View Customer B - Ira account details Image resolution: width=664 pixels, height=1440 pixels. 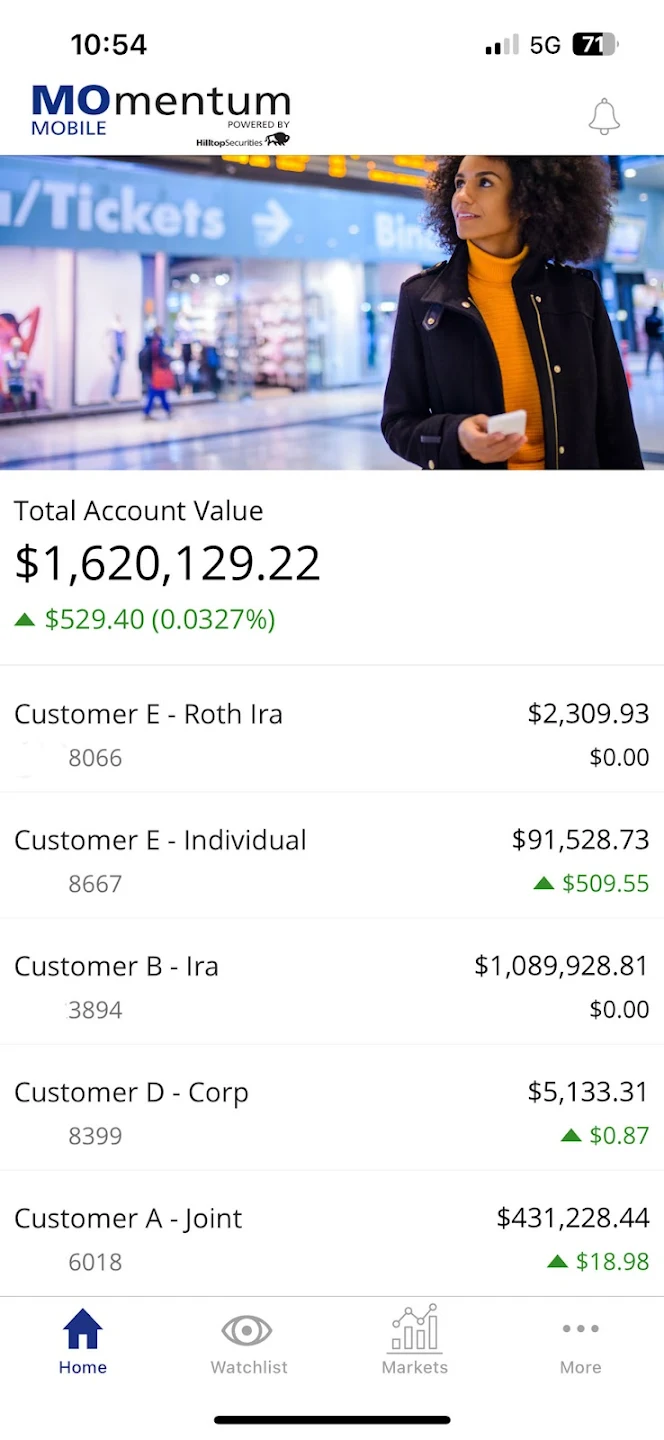pos(332,985)
